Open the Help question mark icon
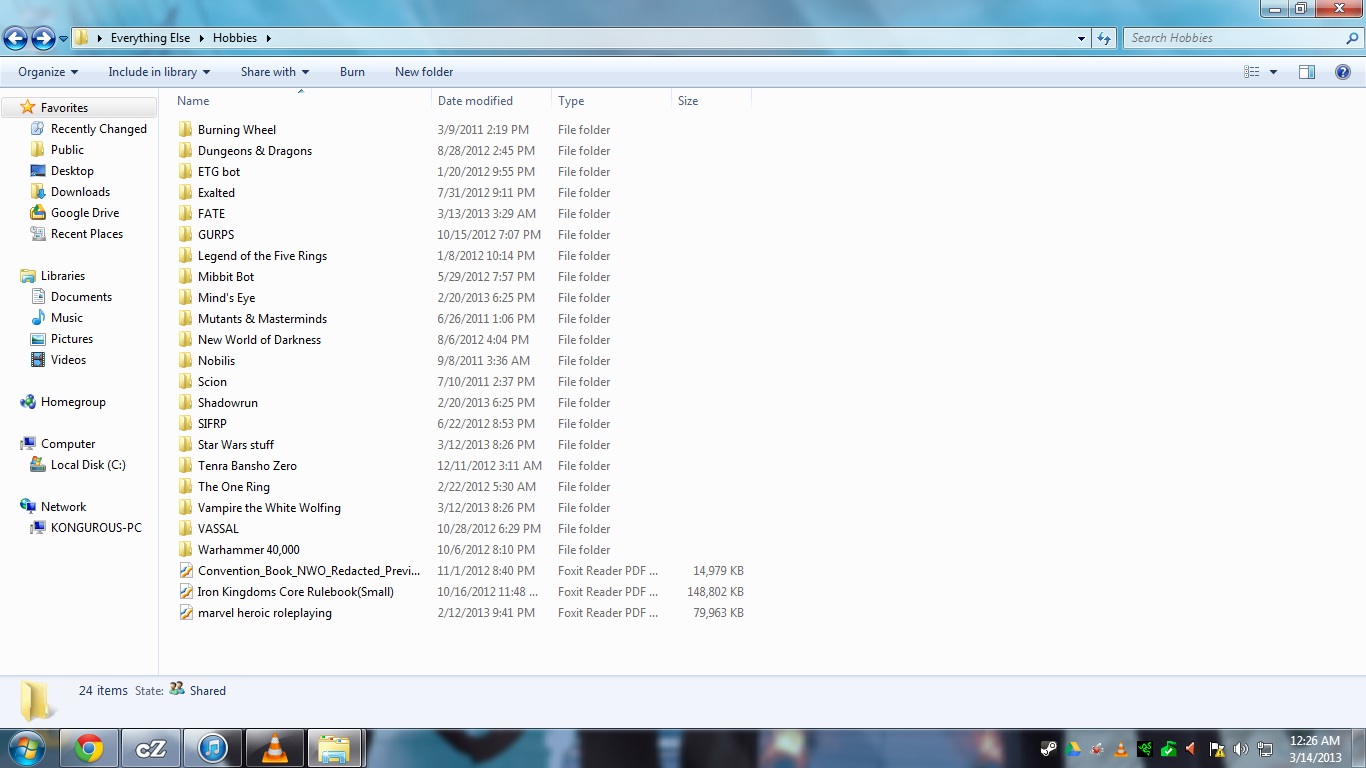This screenshot has width=1366, height=768. [x=1343, y=72]
